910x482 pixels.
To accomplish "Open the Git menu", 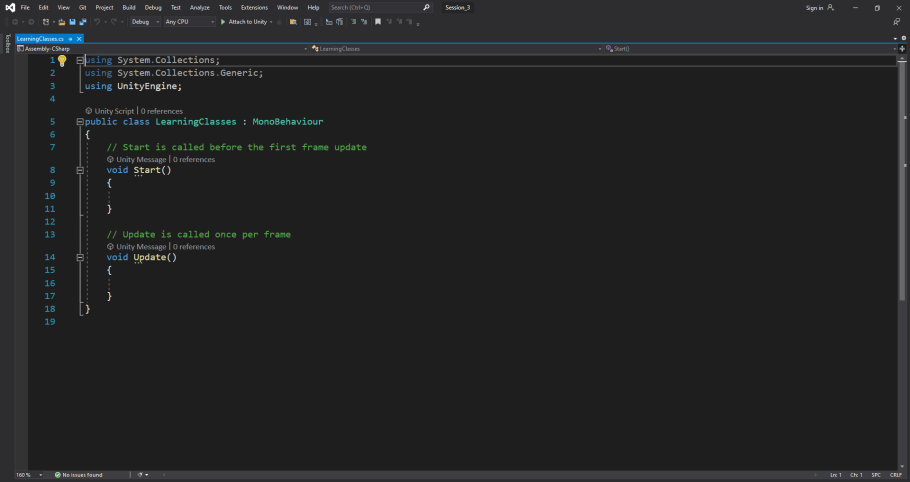I will [x=82, y=8].
